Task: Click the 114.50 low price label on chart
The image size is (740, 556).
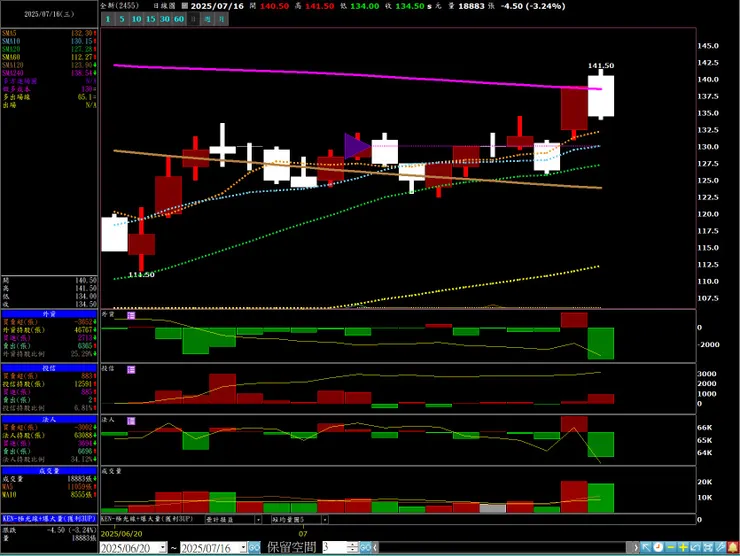Action: [x=141, y=275]
